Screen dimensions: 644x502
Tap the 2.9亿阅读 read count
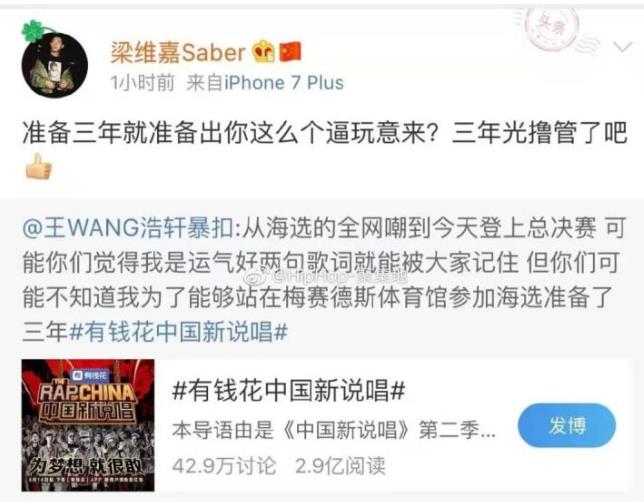[340, 465]
